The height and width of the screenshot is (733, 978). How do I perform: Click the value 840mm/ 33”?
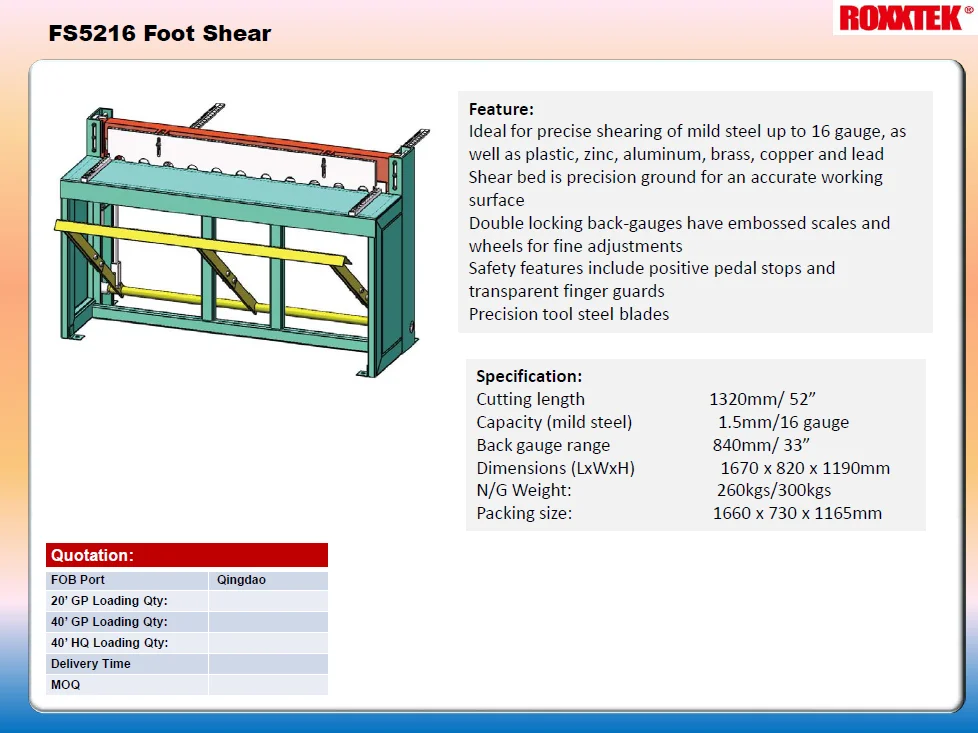(761, 445)
